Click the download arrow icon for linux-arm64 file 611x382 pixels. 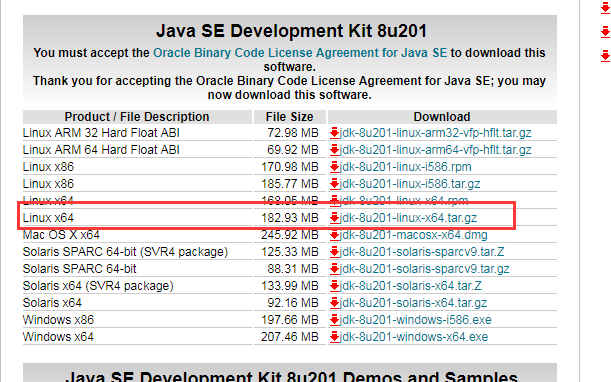pyautogui.click(x=334, y=150)
